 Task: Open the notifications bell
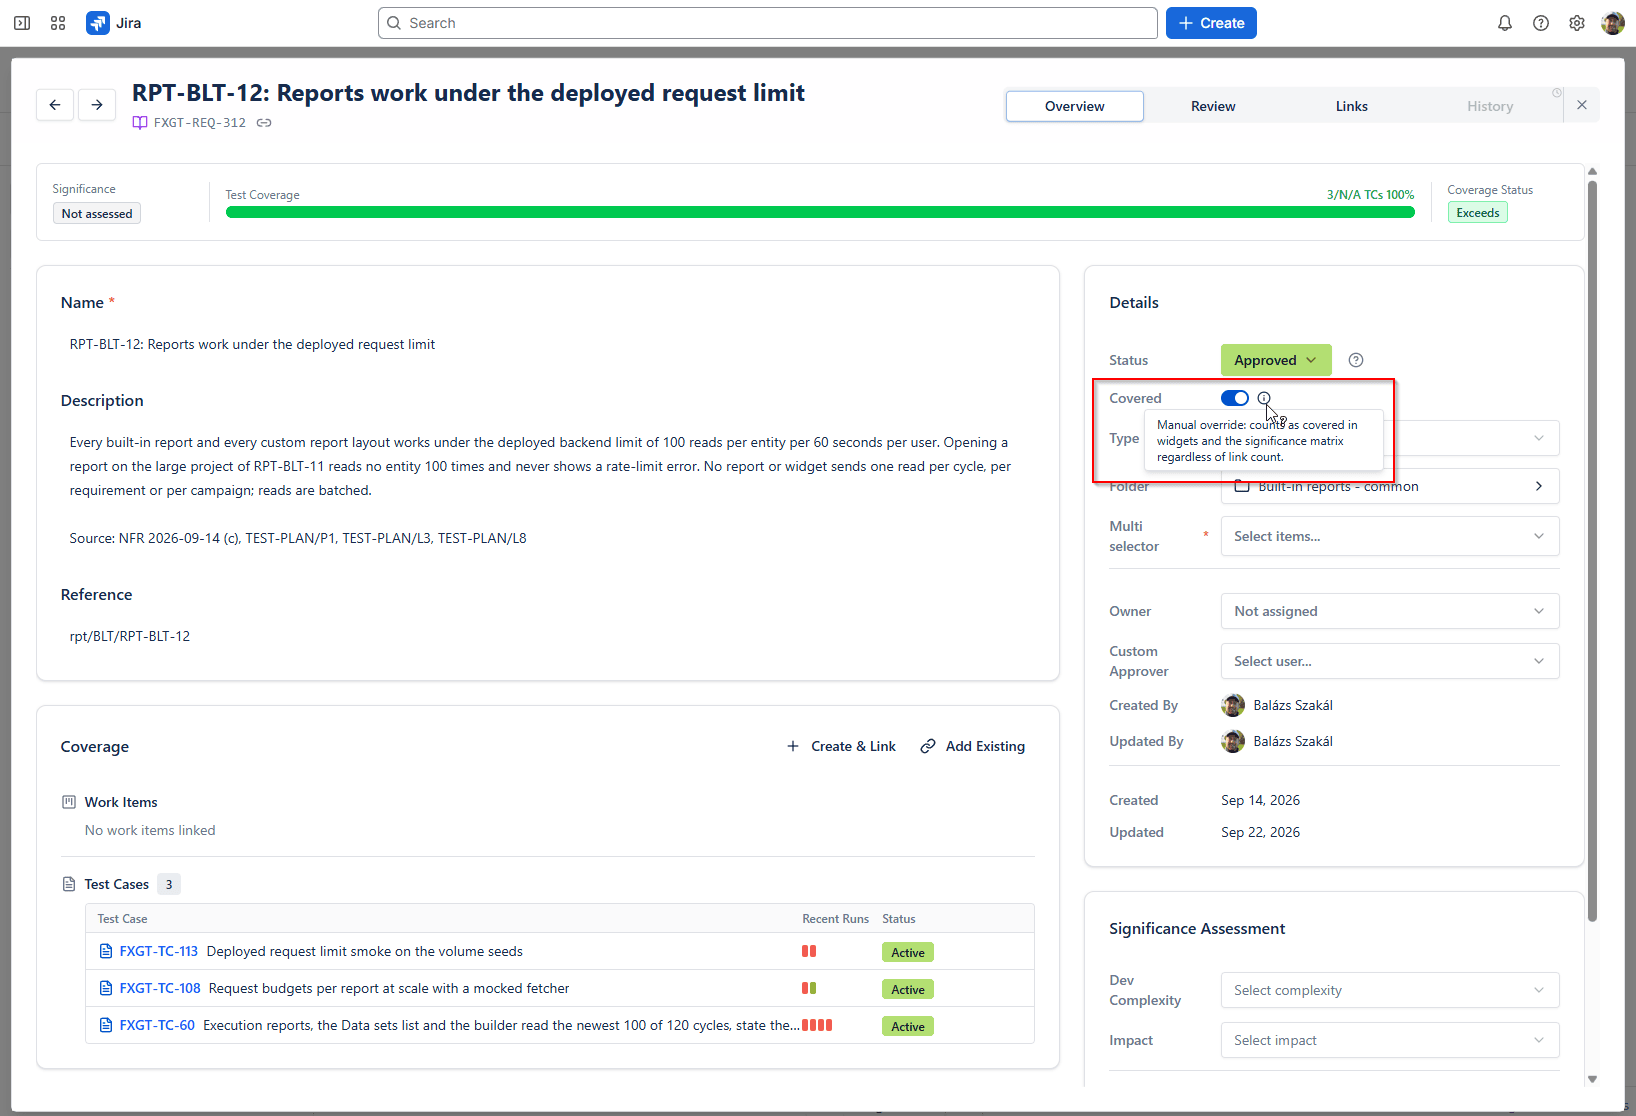pos(1505,23)
